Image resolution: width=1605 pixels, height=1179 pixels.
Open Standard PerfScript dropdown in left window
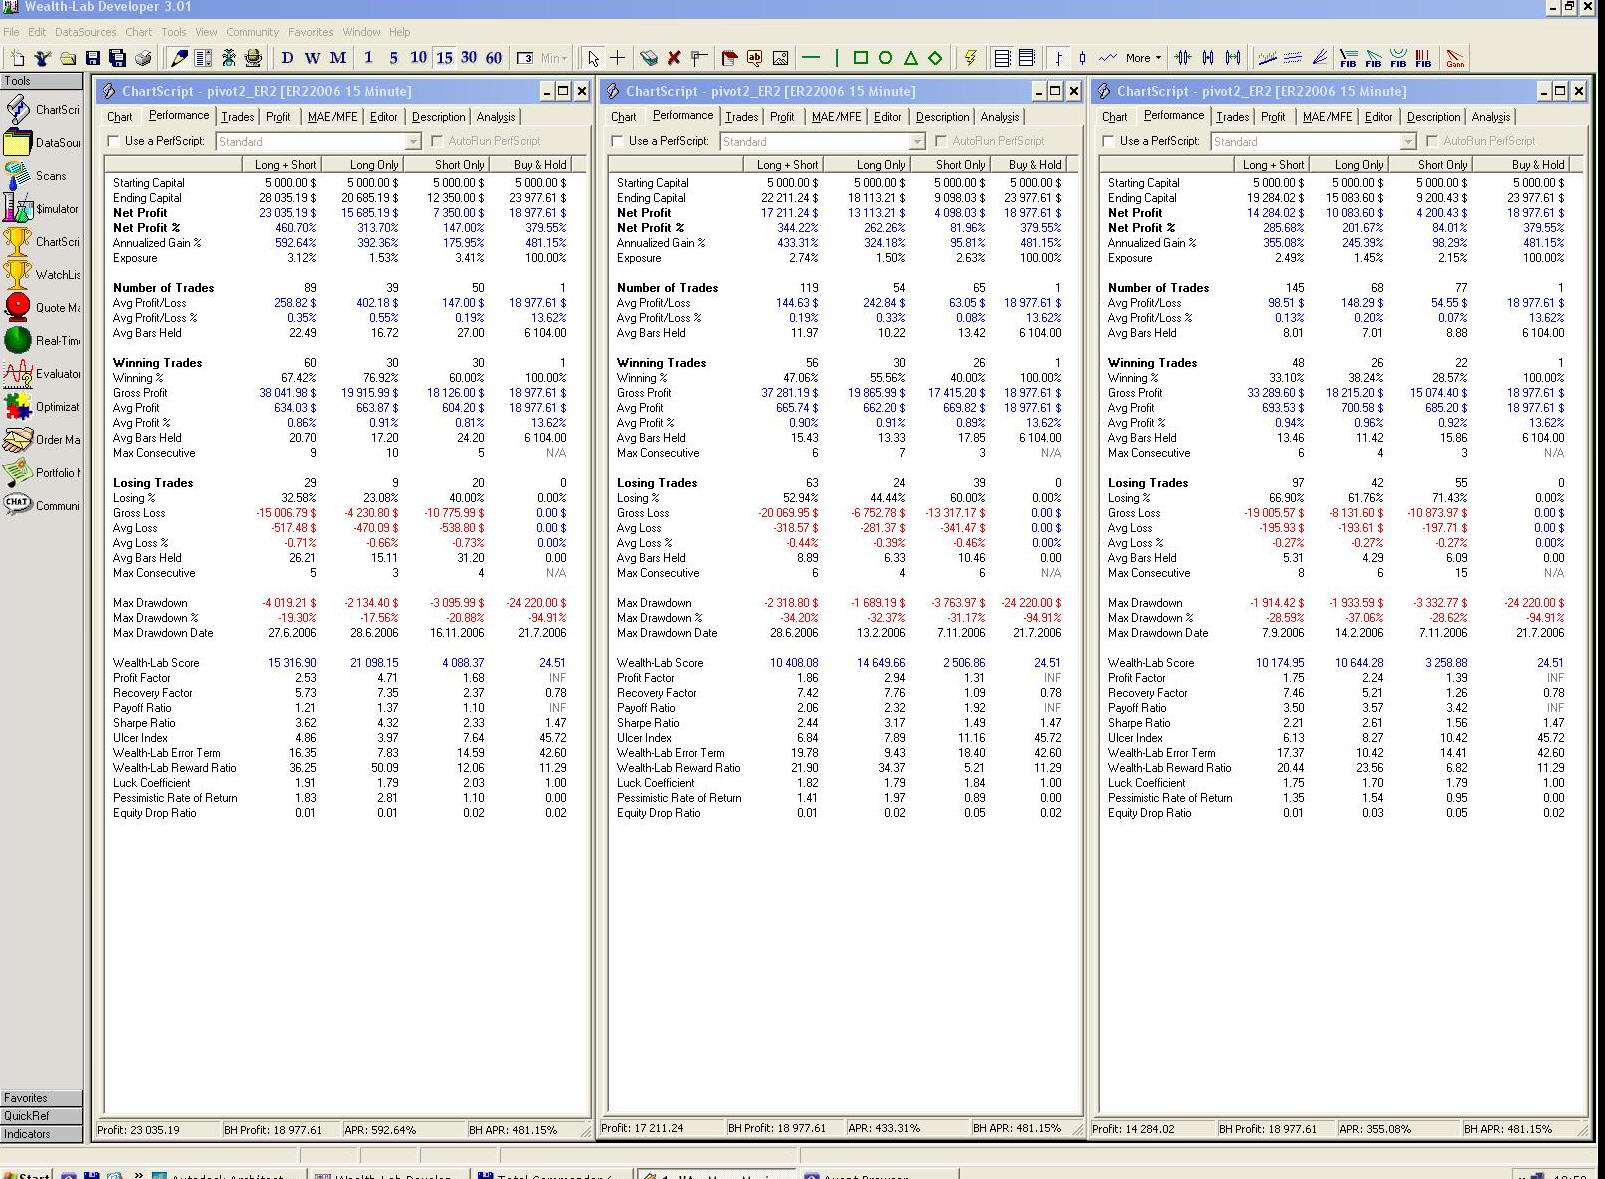(413, 142)
